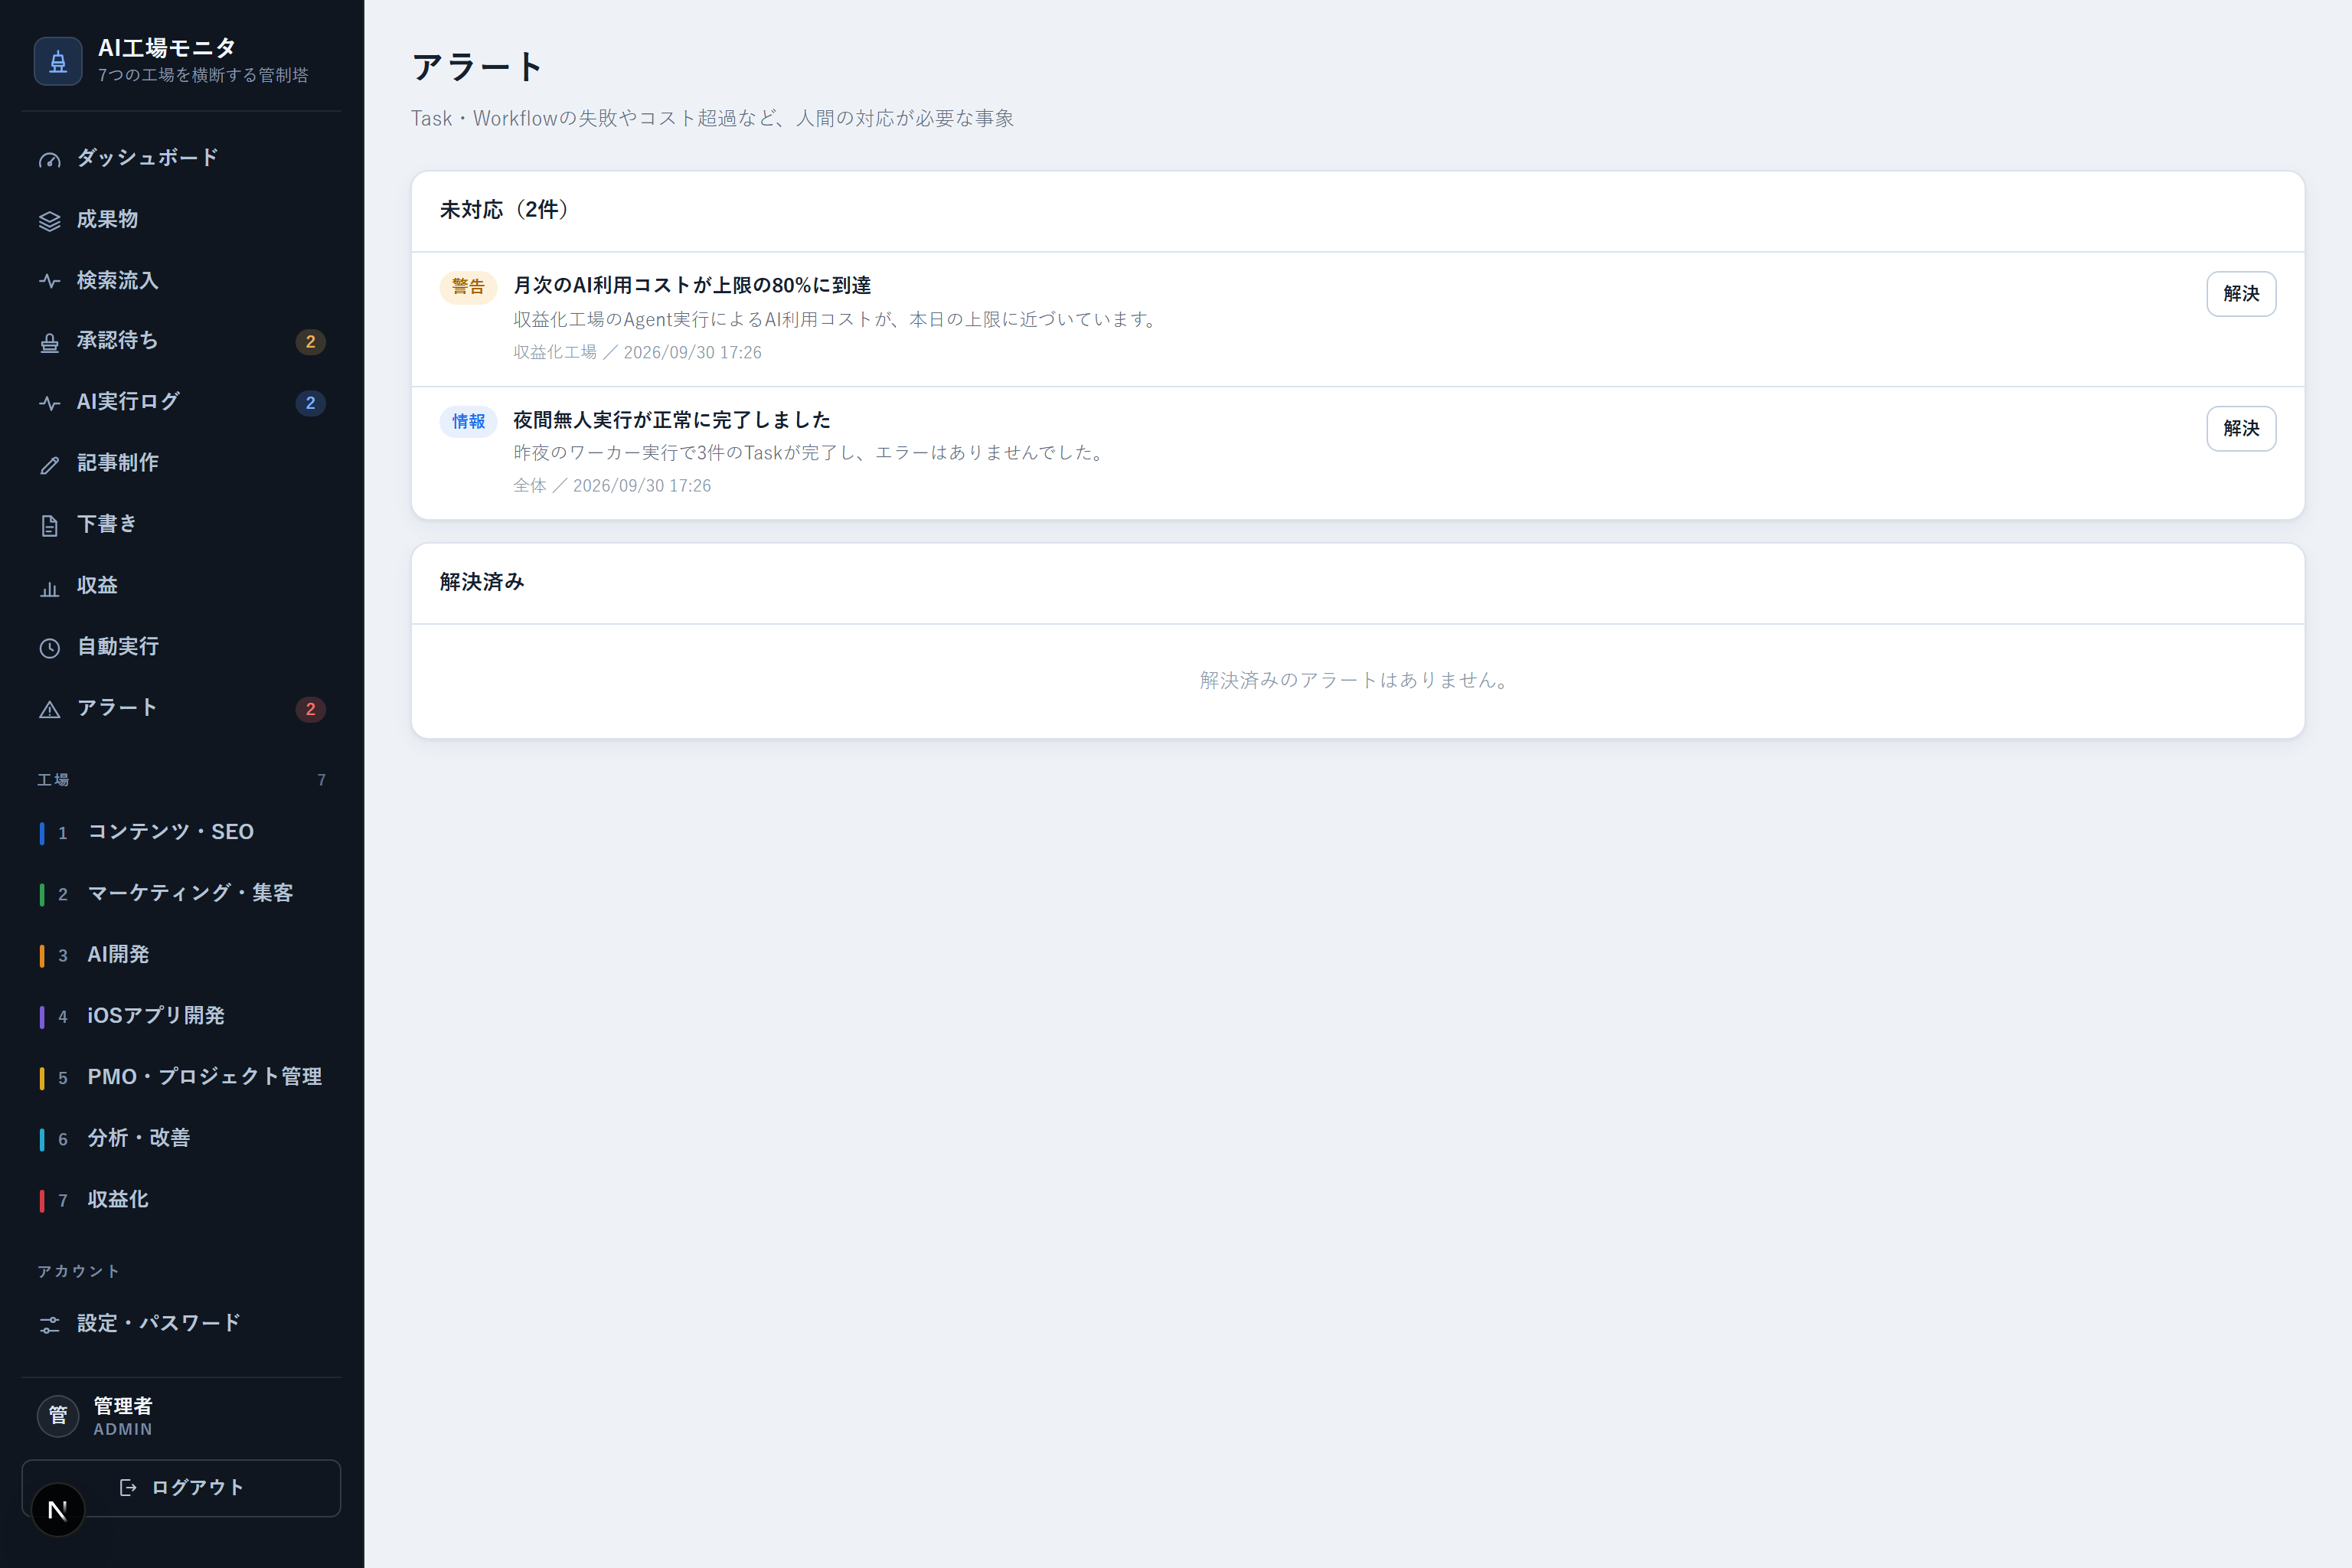Click the 警告 tag label
This screenshot has height=1568, width=2352.
pyautogui.click(x=468, y=287)
